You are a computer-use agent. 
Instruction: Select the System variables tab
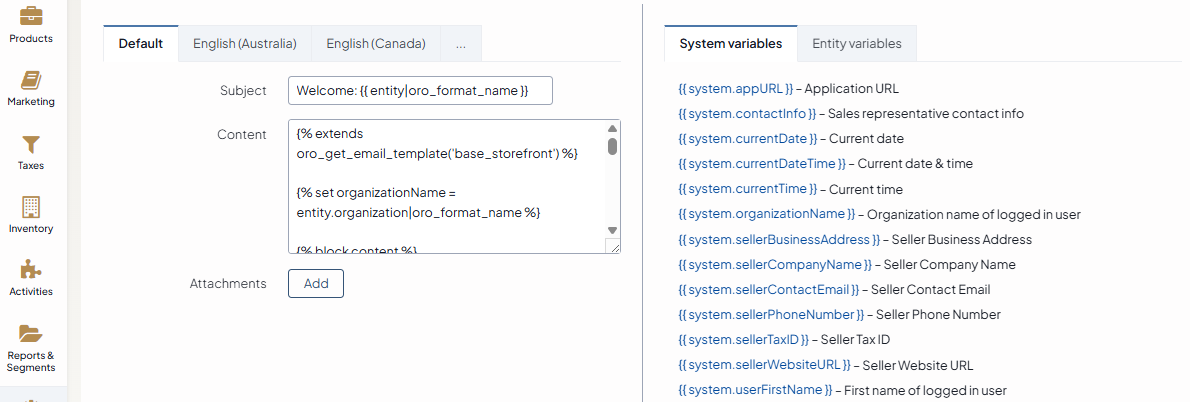click(730, 44)
